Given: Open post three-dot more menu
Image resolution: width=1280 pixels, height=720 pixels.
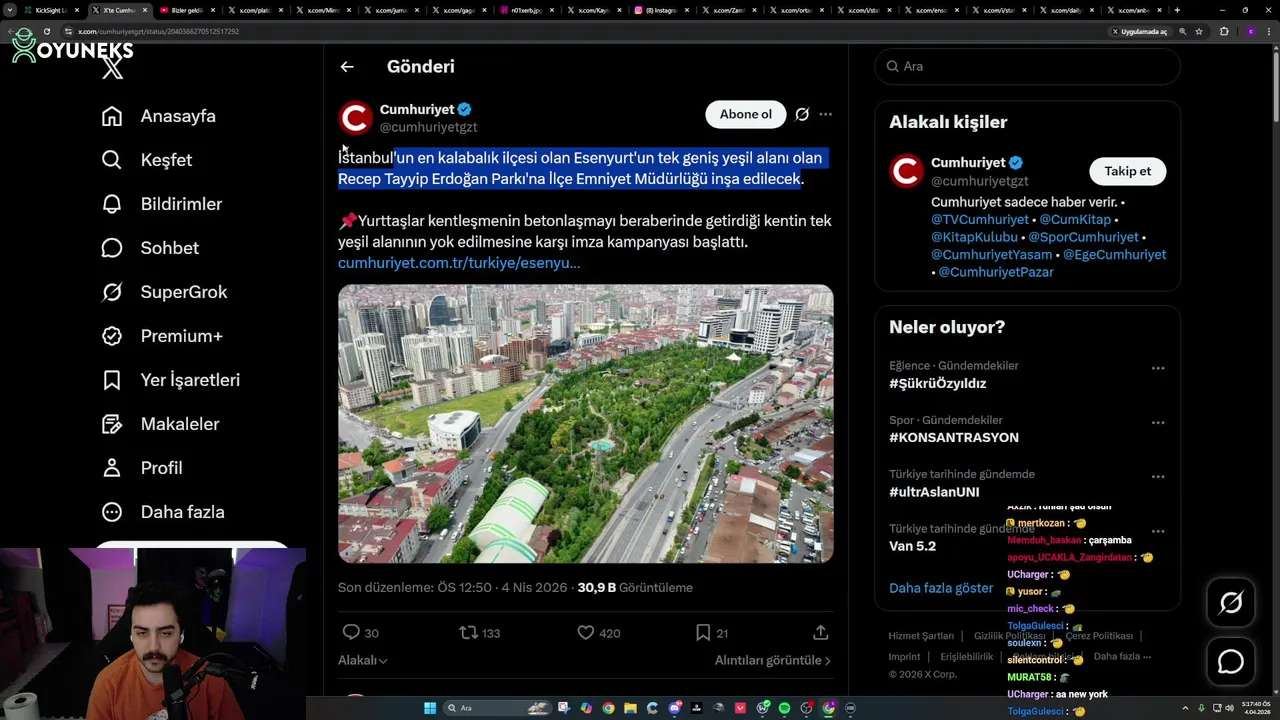Looking at the screenshot, I should coord(825,114).
